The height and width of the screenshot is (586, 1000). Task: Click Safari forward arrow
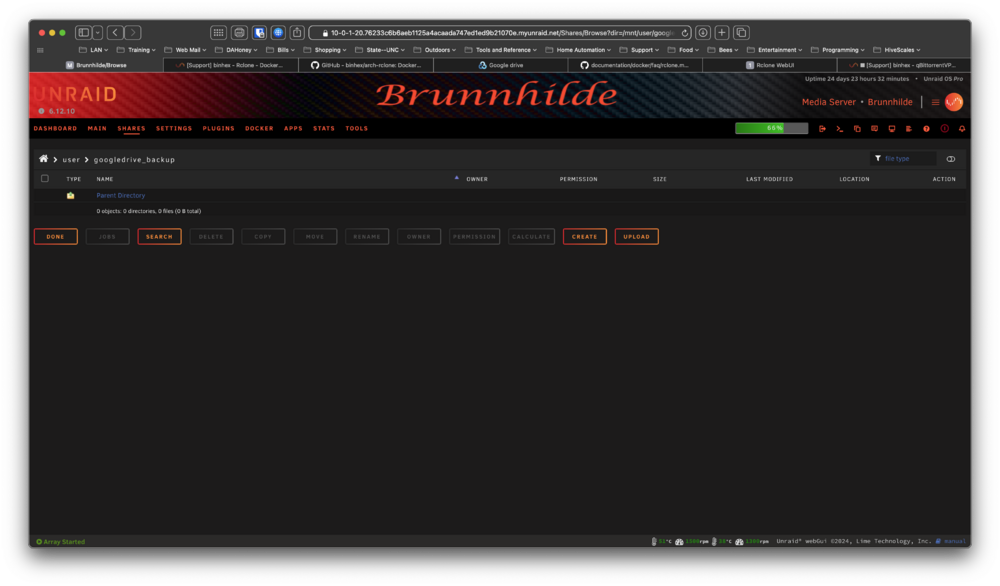click(133, 33)
